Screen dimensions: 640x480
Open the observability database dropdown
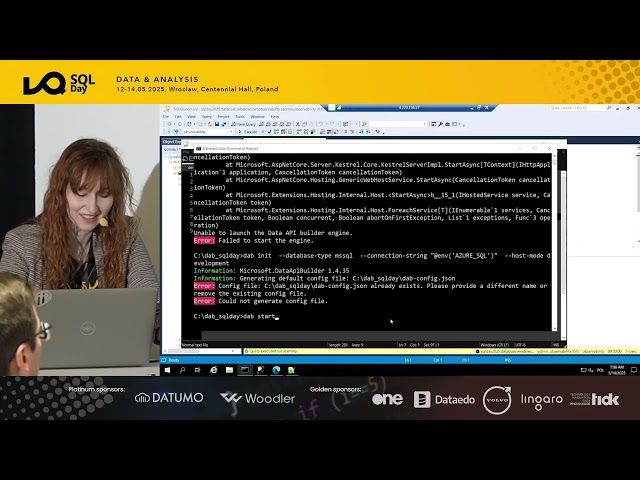tap(208, 132)
